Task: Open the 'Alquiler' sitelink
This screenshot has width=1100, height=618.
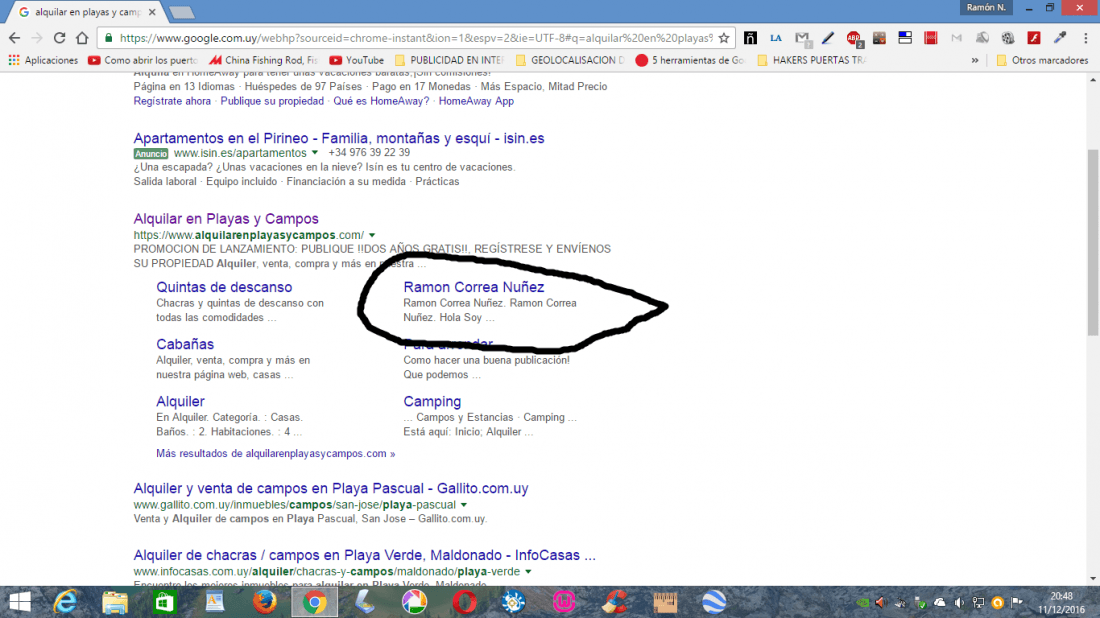Action: pyautogui.click(x=180, y=401)
